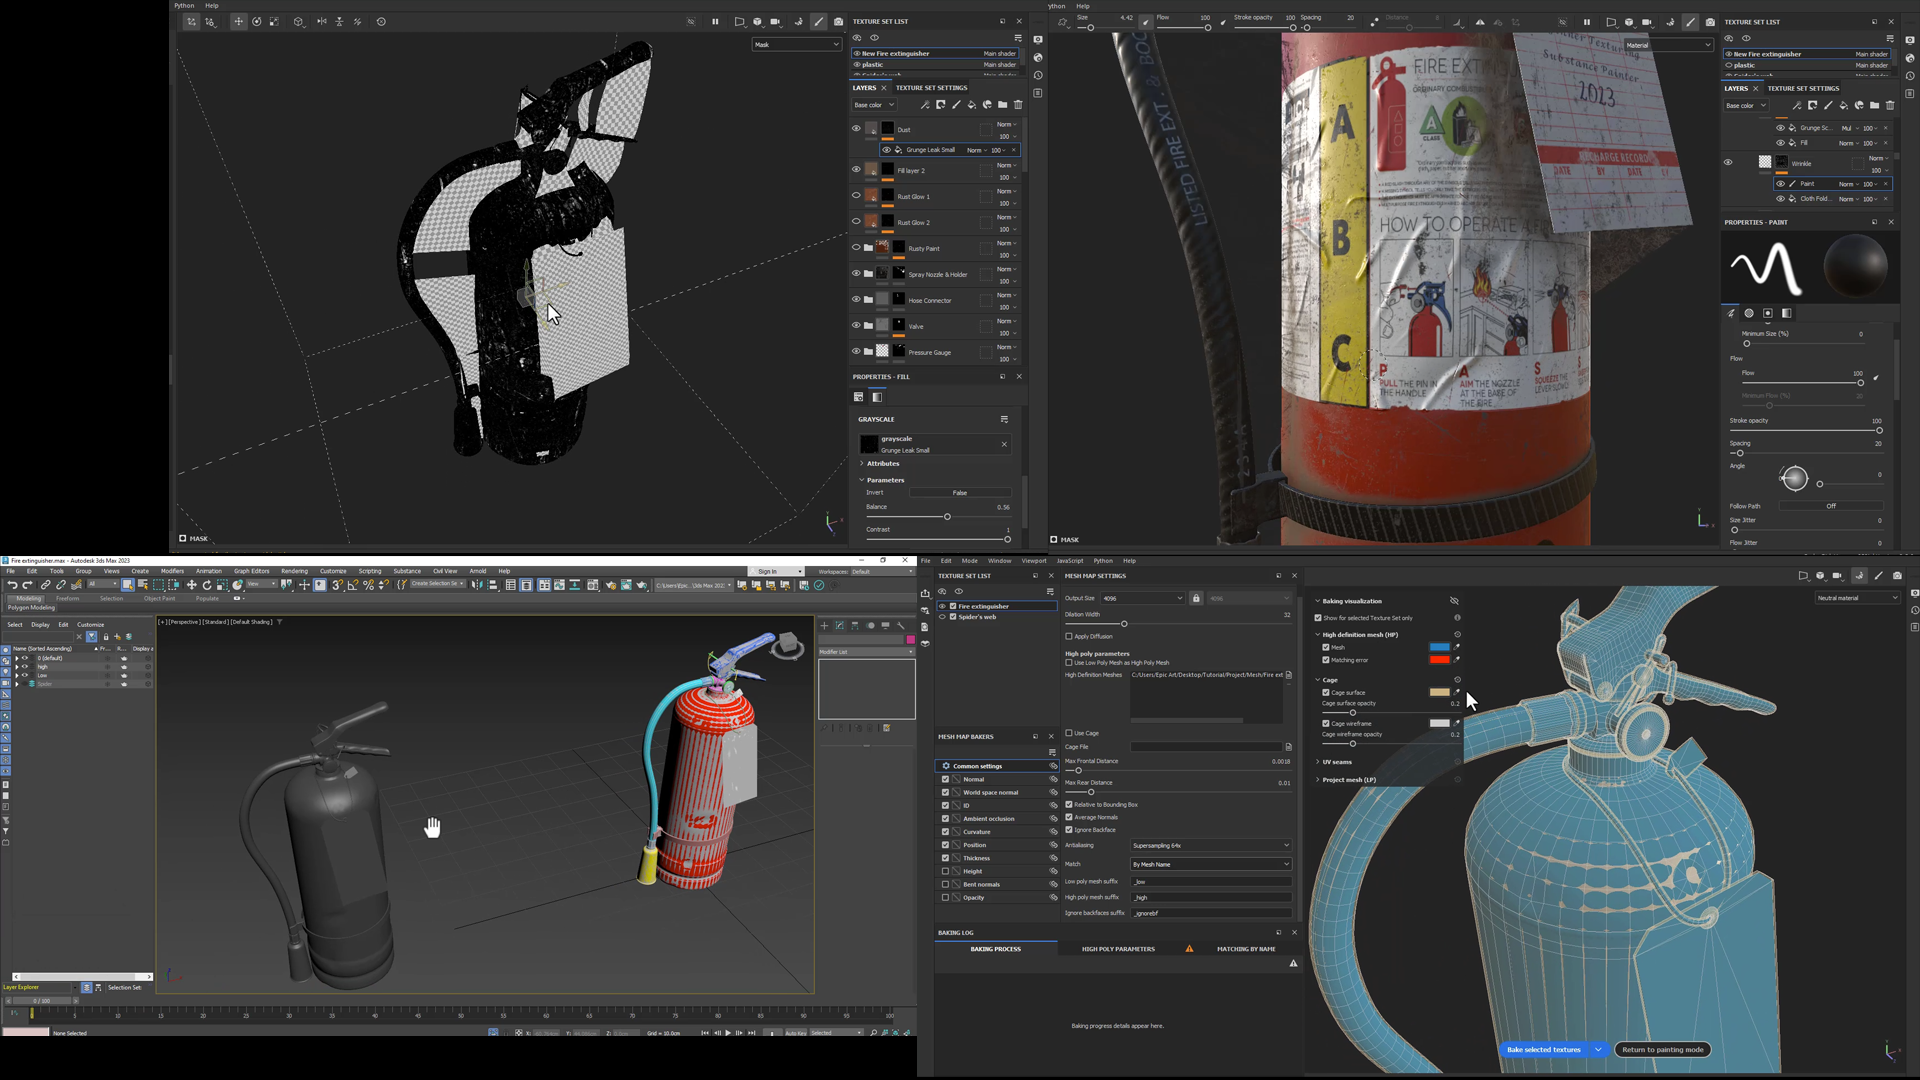Click the geometry mask icon near the viewport tools

coord(692,22)
